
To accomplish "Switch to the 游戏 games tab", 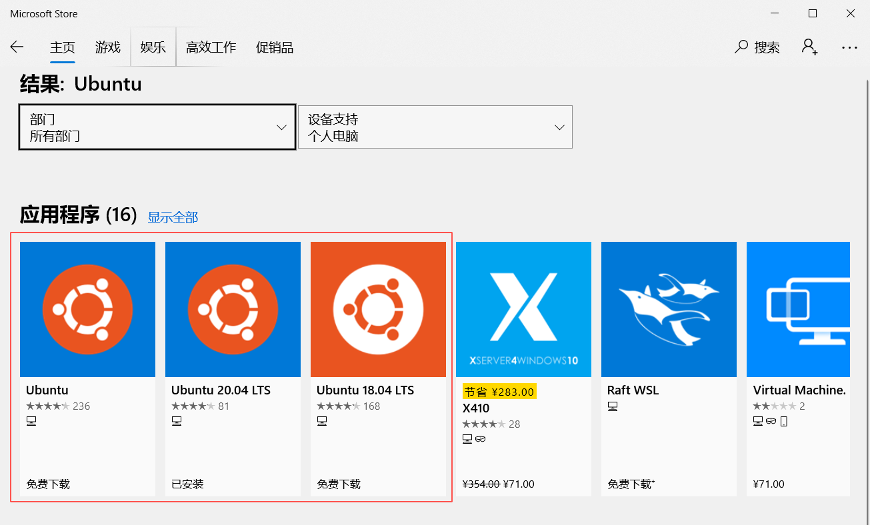I will coord(108,48).
